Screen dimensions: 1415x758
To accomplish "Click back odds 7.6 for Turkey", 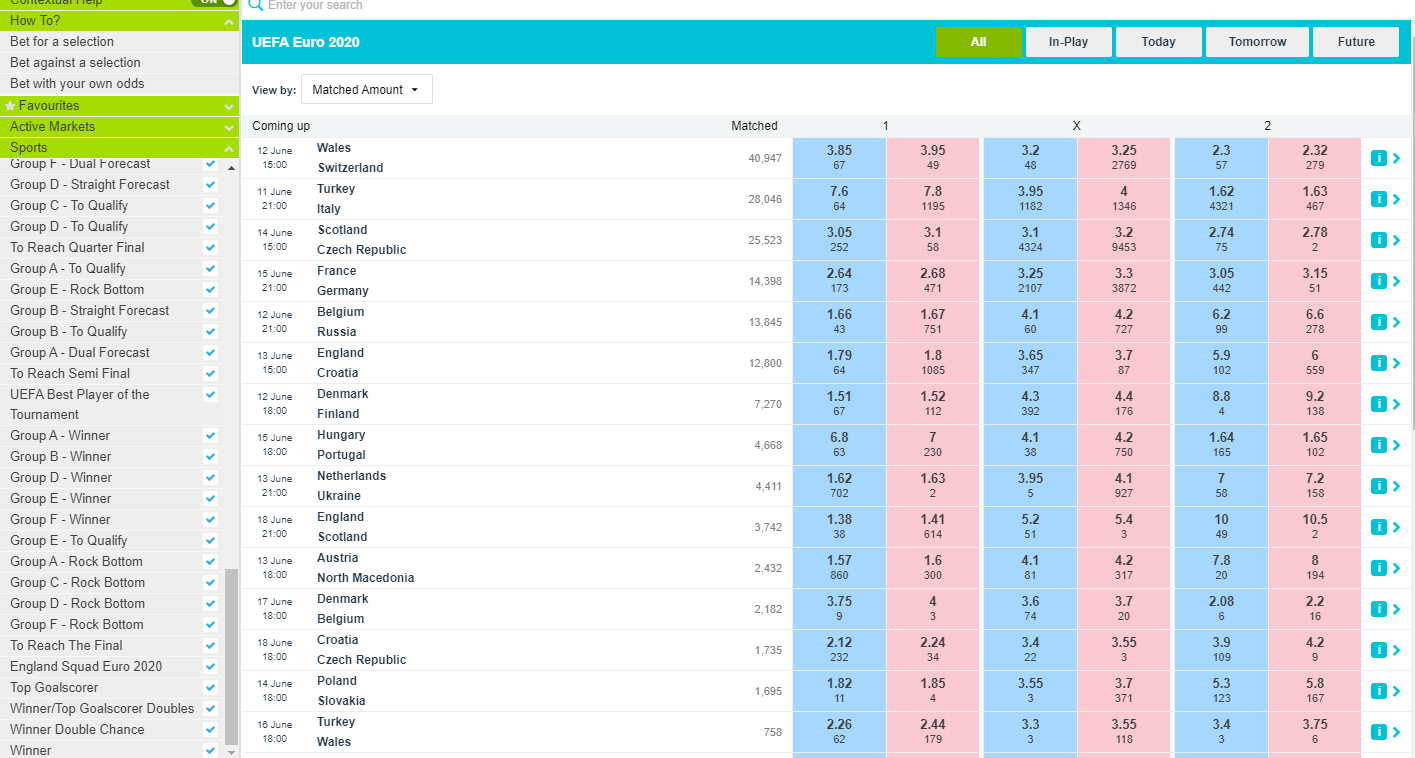I will [x=839, y=199].
